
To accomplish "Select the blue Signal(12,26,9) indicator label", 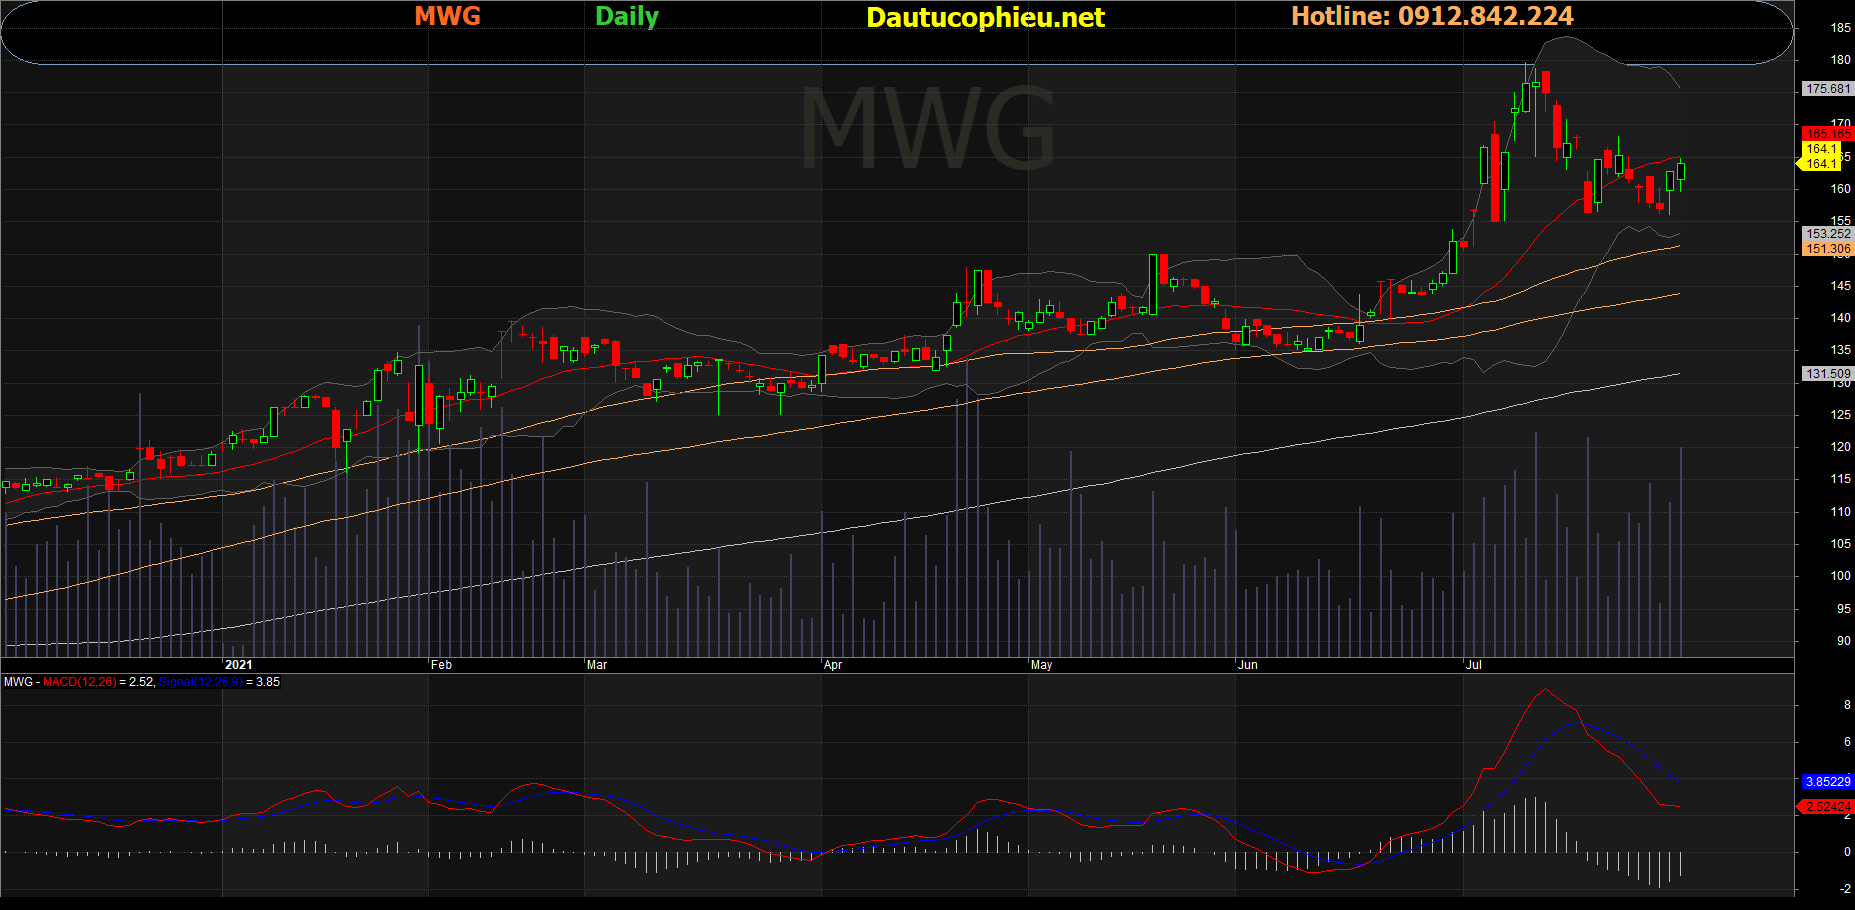I will [200, 682].
